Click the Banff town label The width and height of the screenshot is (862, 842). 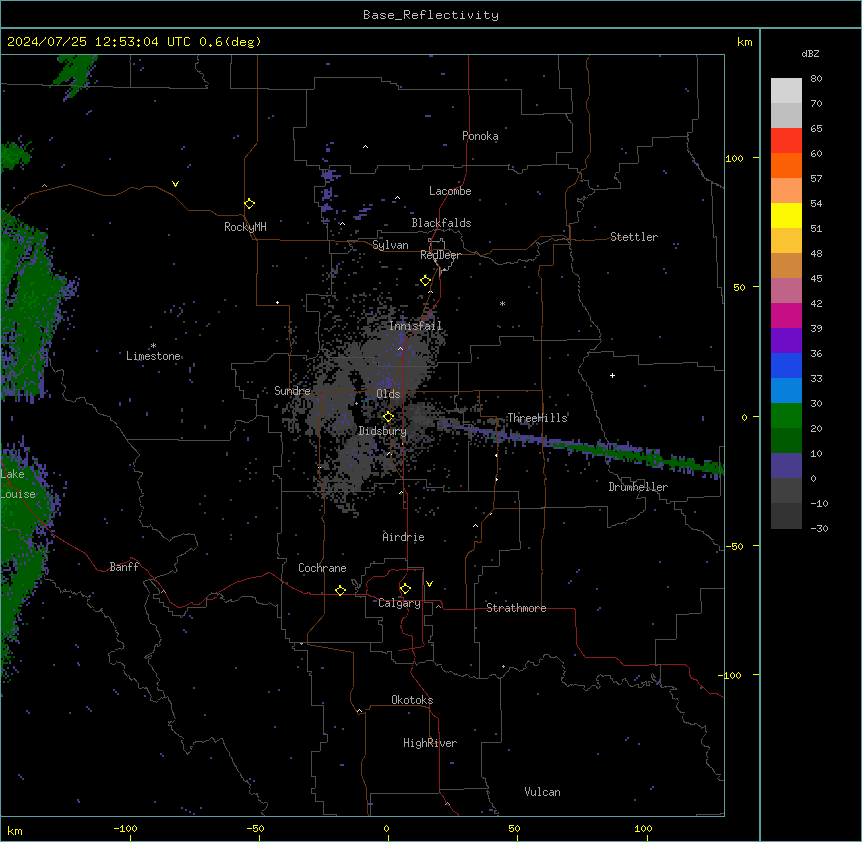click(124, 567)
